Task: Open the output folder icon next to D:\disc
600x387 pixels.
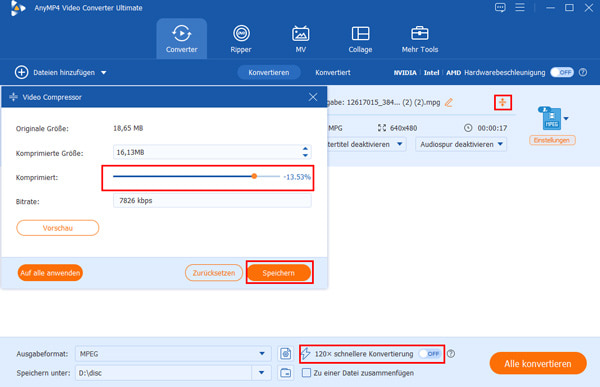Action: point(285,372)
